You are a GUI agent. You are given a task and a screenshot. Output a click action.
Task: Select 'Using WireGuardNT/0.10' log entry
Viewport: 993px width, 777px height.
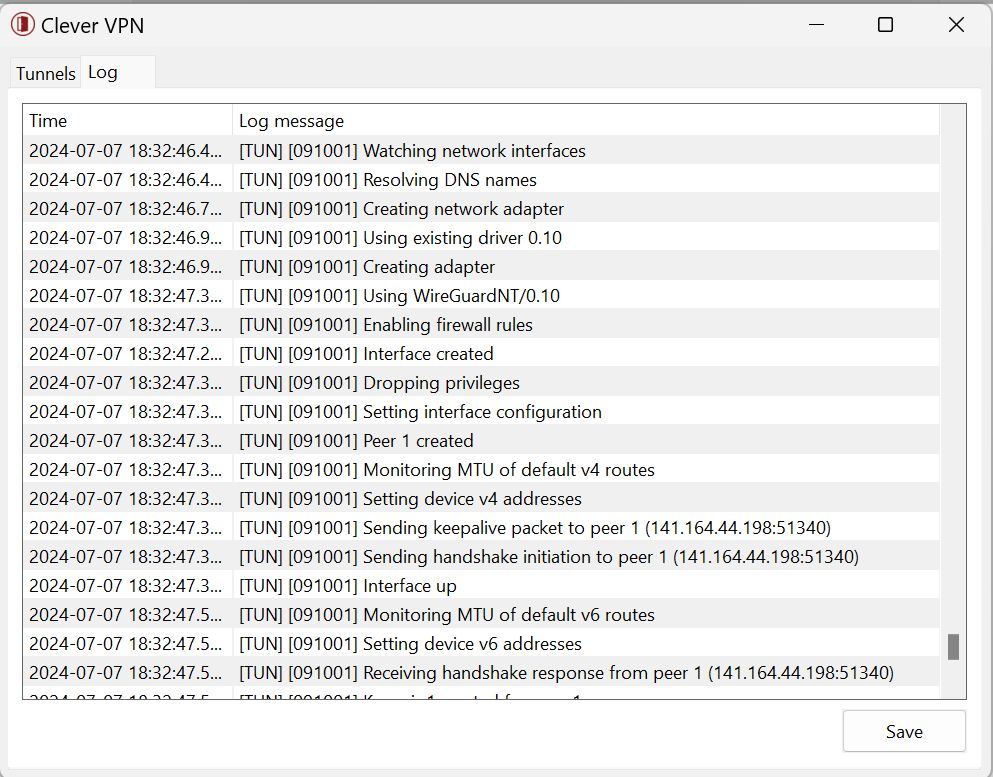pyautogui.click(x=481, y=296)
